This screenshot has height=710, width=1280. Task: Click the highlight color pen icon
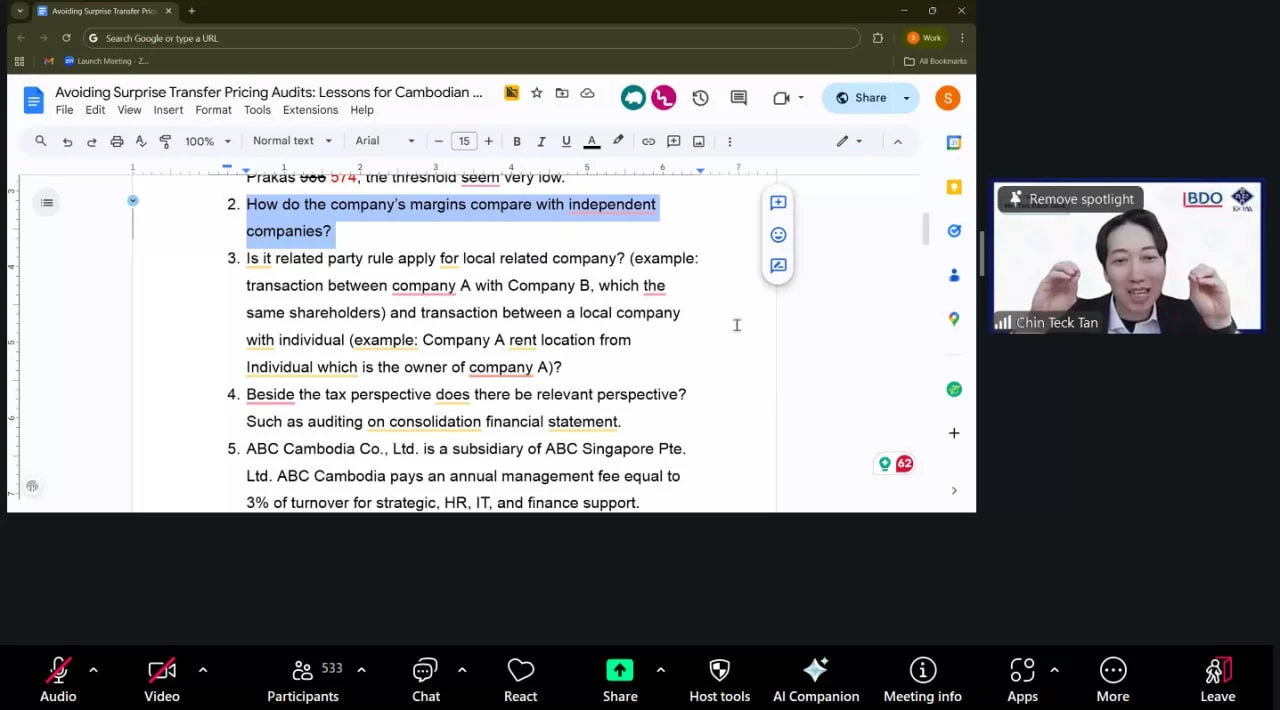pyautogui.click(x=618, y=142)
